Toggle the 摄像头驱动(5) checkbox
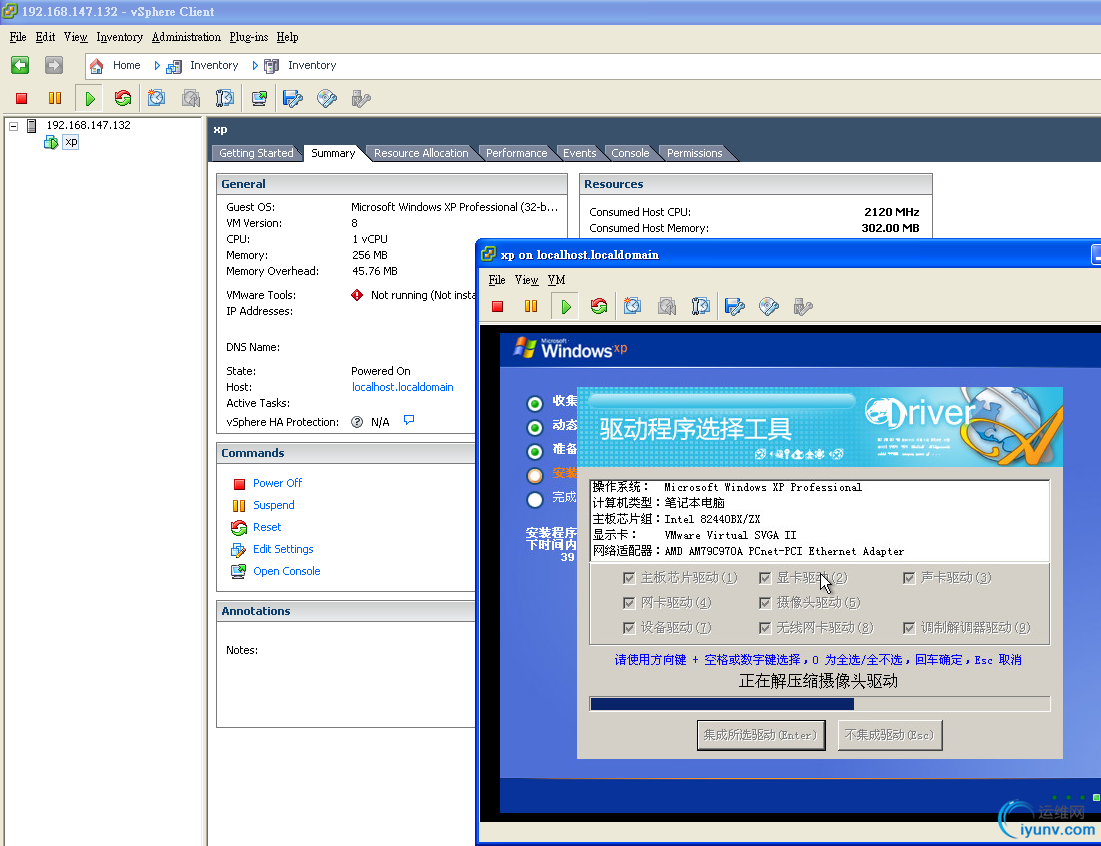Image resolution: width=1101 pixels, height=846 pixels. pos(765,602)
